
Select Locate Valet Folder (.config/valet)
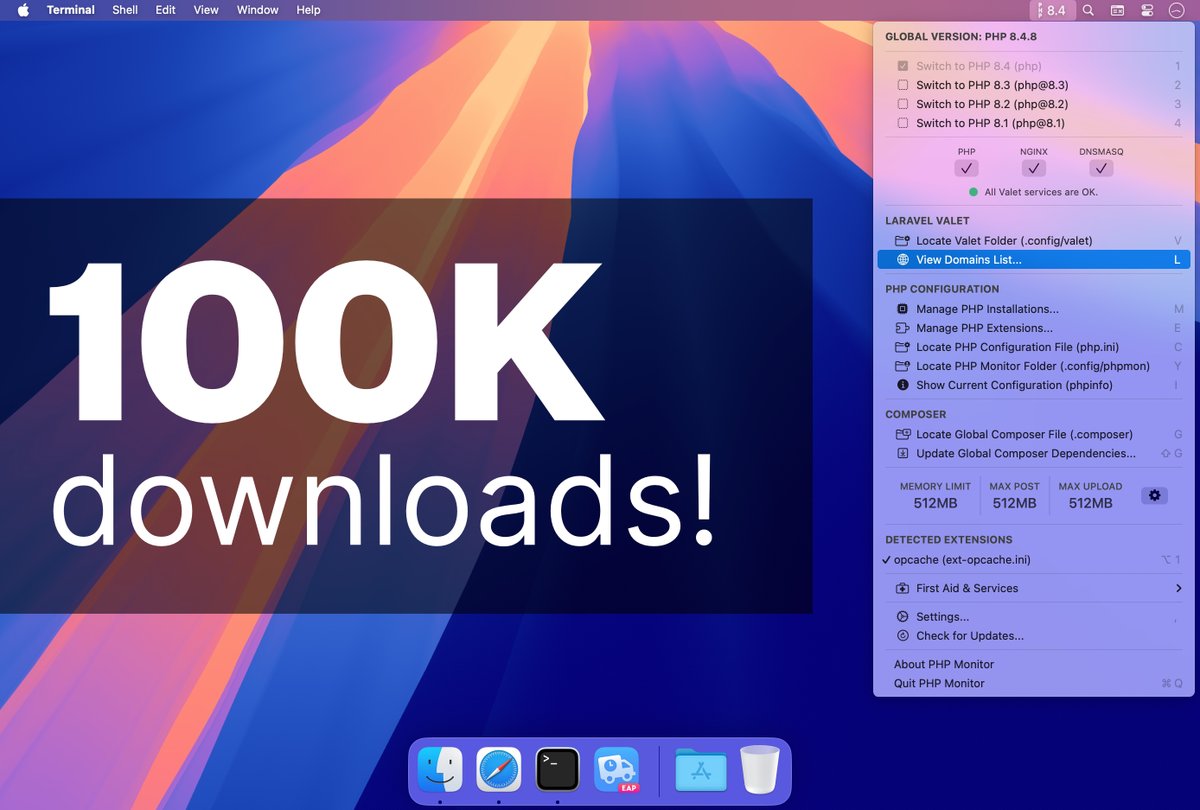[x=1033, y=241]
